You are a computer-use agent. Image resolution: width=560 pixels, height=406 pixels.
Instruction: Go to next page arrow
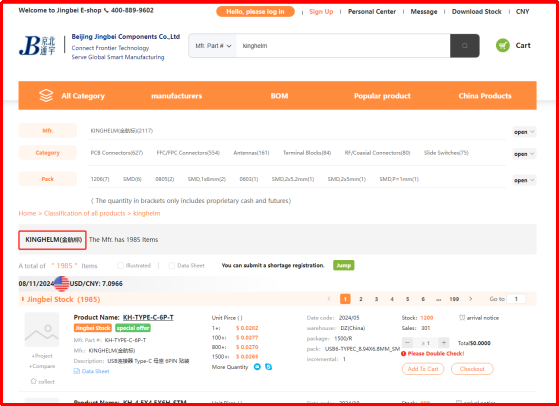point(471,299)
